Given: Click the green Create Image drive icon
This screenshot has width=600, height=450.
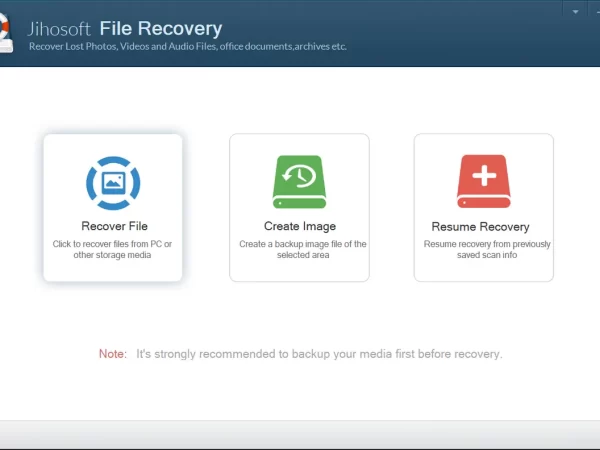Looking at the screenshot, I should click(299, 182).
